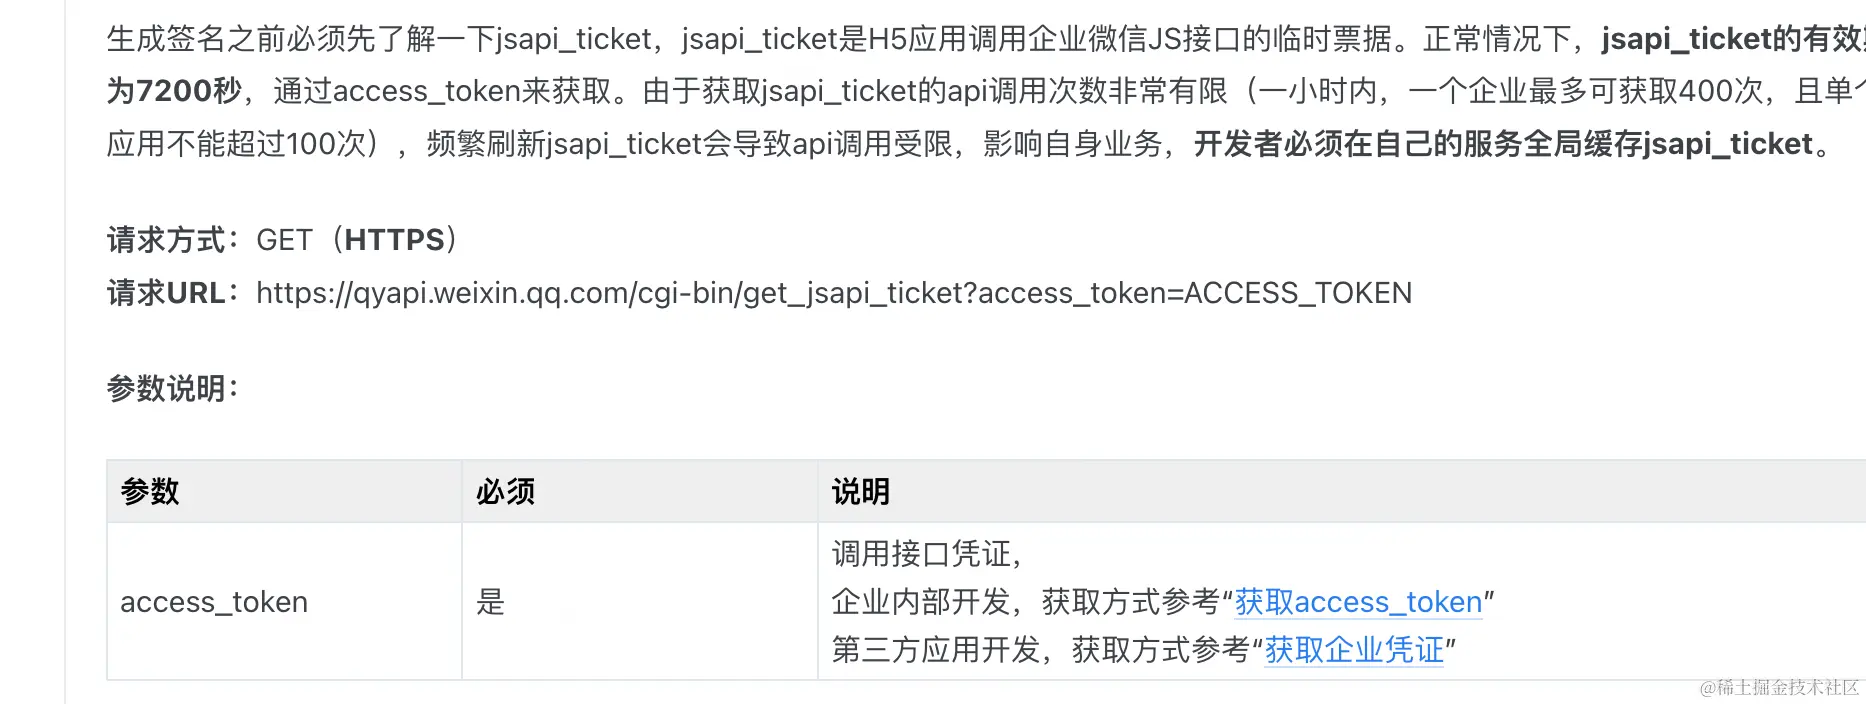This screenshot has width=1866, height=704.
Task: Click the 必须 table column header
Action: click(x=505, y=491)
